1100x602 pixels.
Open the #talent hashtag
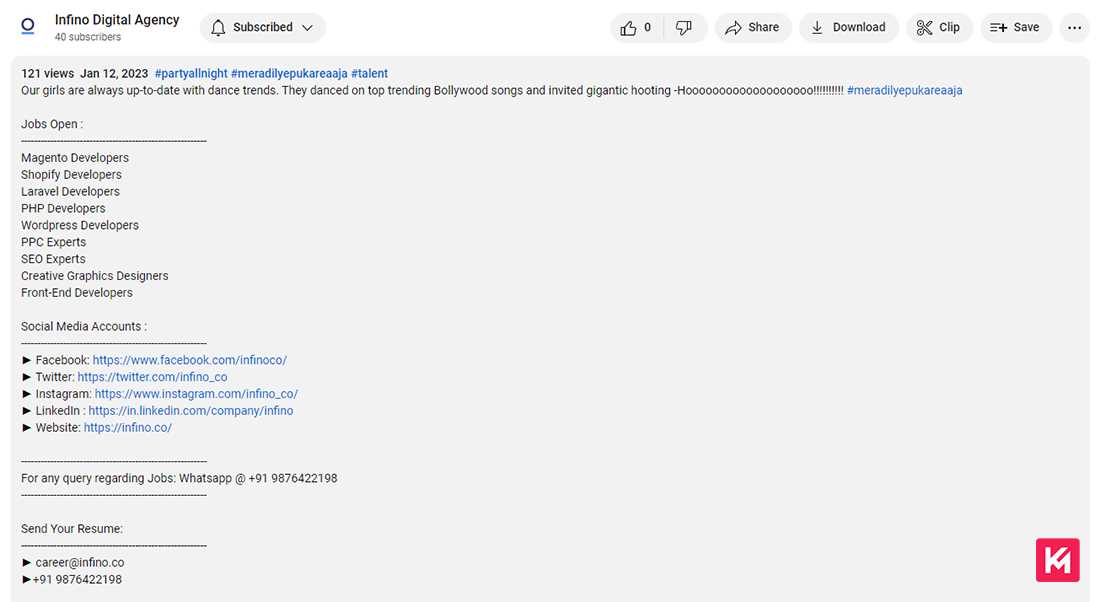pos(369,74)
